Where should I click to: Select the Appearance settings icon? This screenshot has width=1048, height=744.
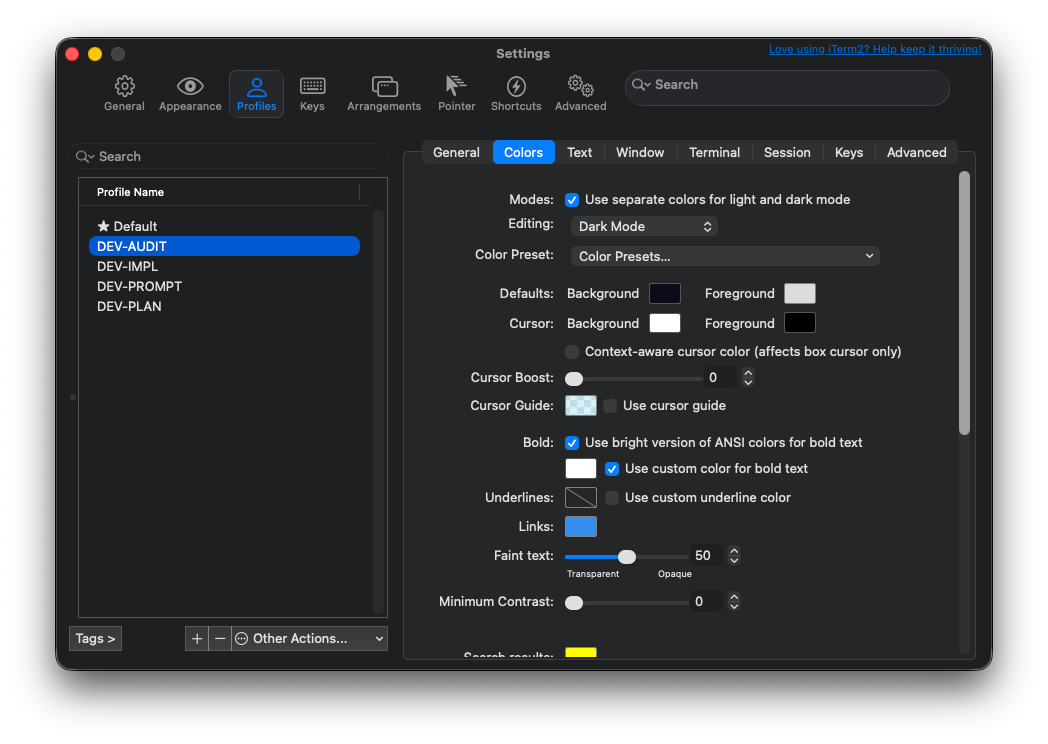[x=190, y=92]
